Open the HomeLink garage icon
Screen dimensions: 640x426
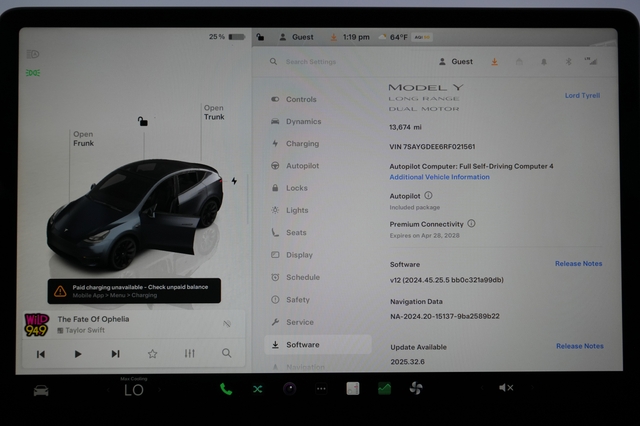click(x=519, y=62)
